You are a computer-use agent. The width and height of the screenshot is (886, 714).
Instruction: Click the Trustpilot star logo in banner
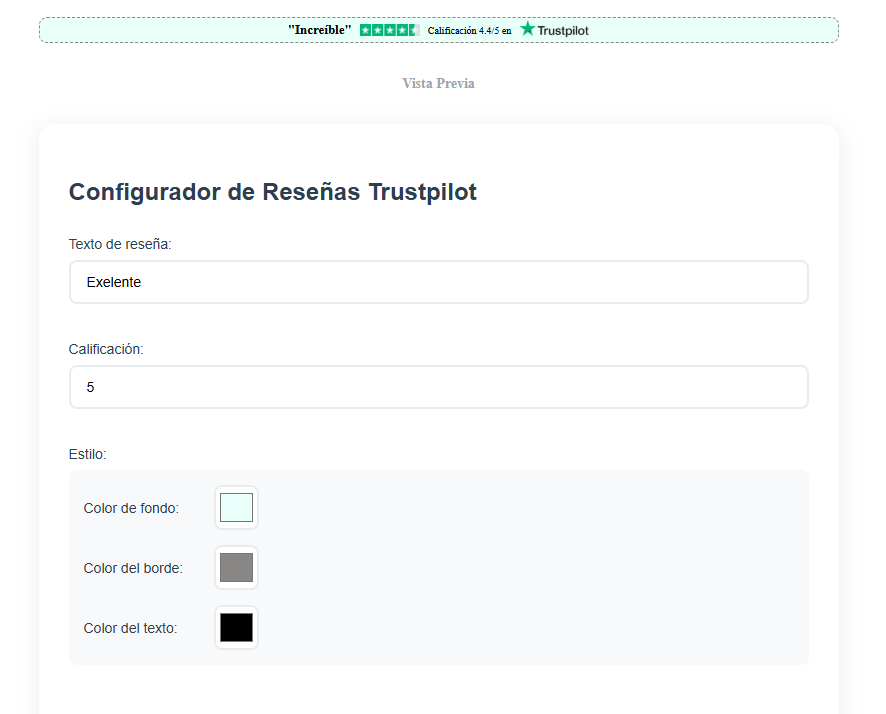[x=527, y=30]
